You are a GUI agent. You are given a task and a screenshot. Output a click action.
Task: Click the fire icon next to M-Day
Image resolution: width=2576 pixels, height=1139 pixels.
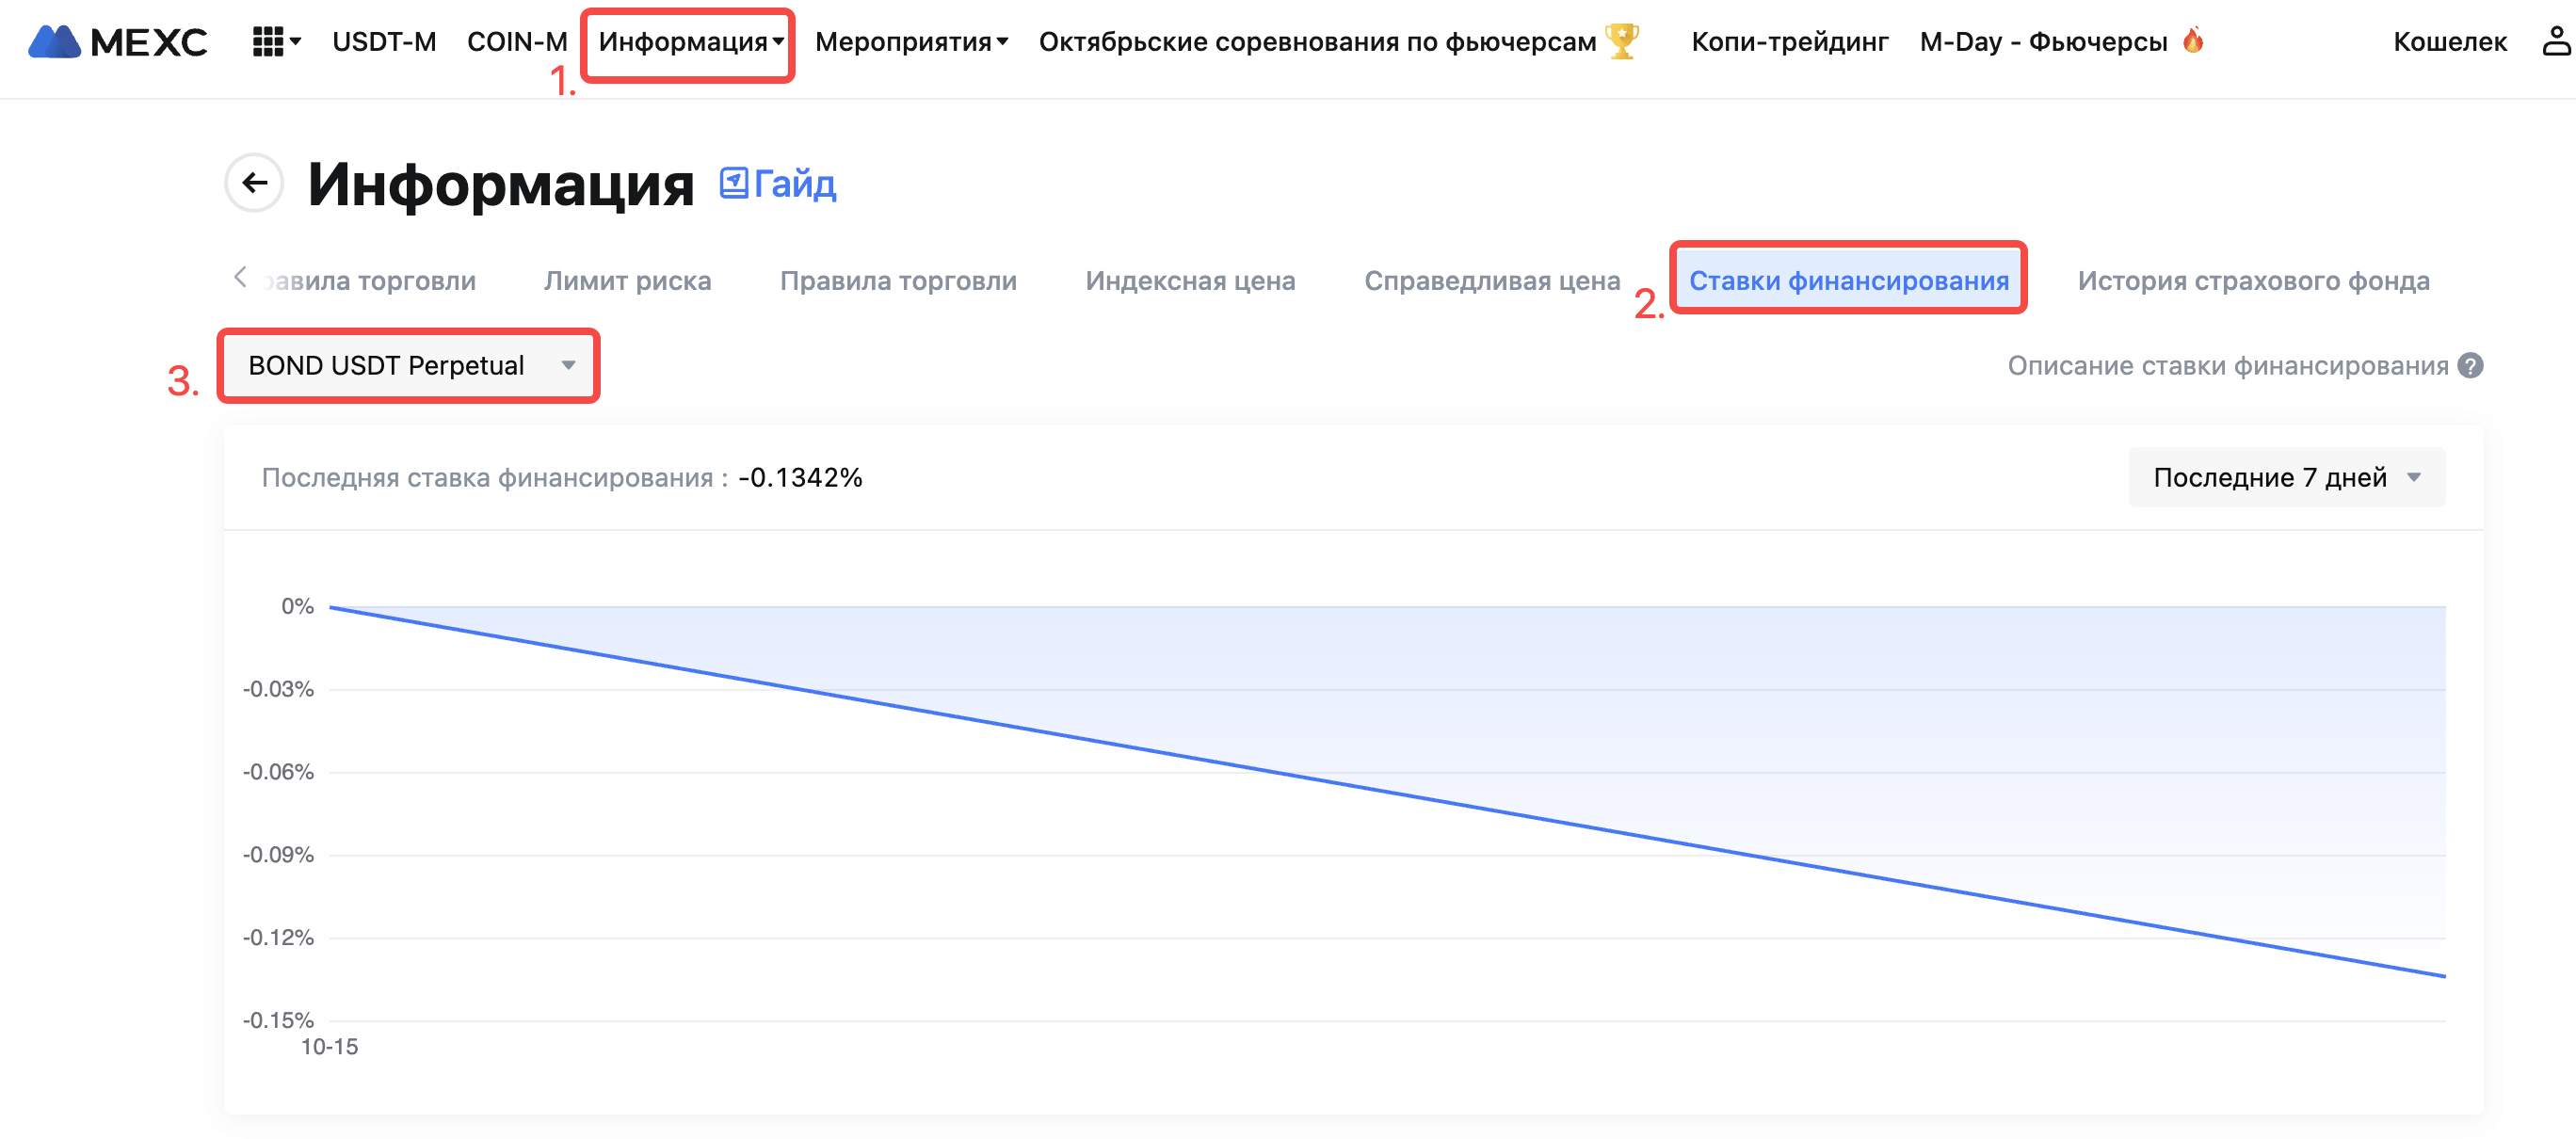click(x=2193, y=40)
